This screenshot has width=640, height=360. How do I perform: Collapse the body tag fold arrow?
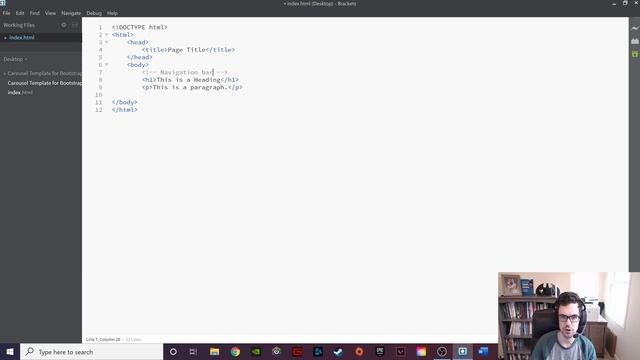point(107,64)
